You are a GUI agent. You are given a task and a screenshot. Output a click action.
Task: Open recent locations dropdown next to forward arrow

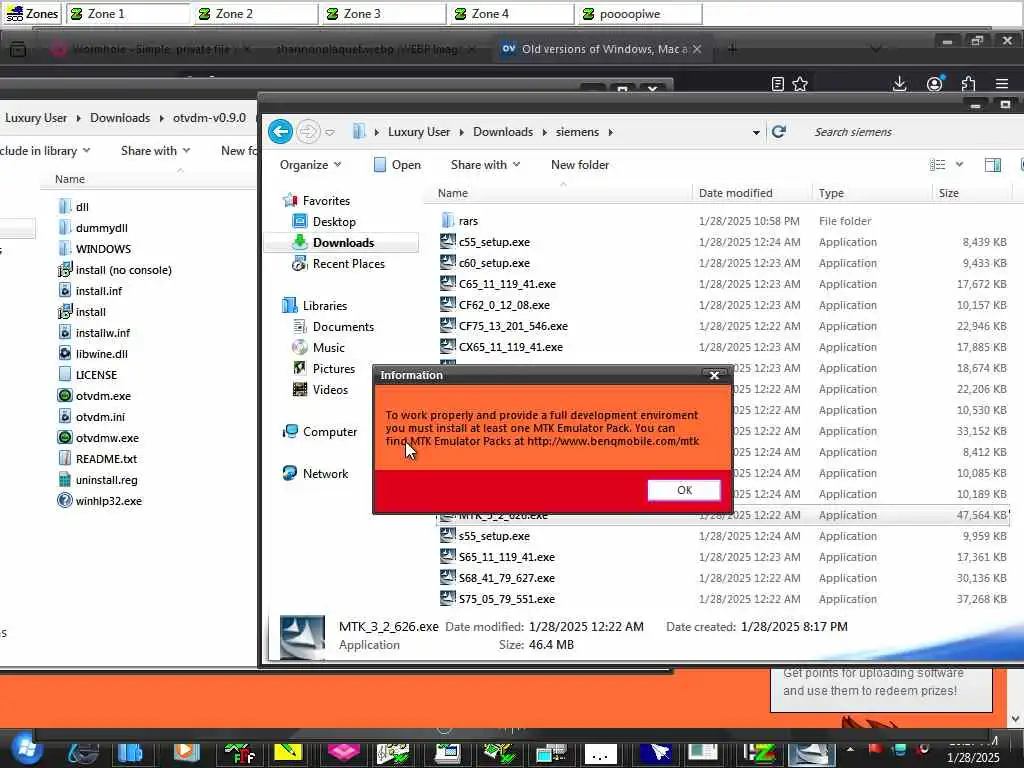tap(330, 133)
